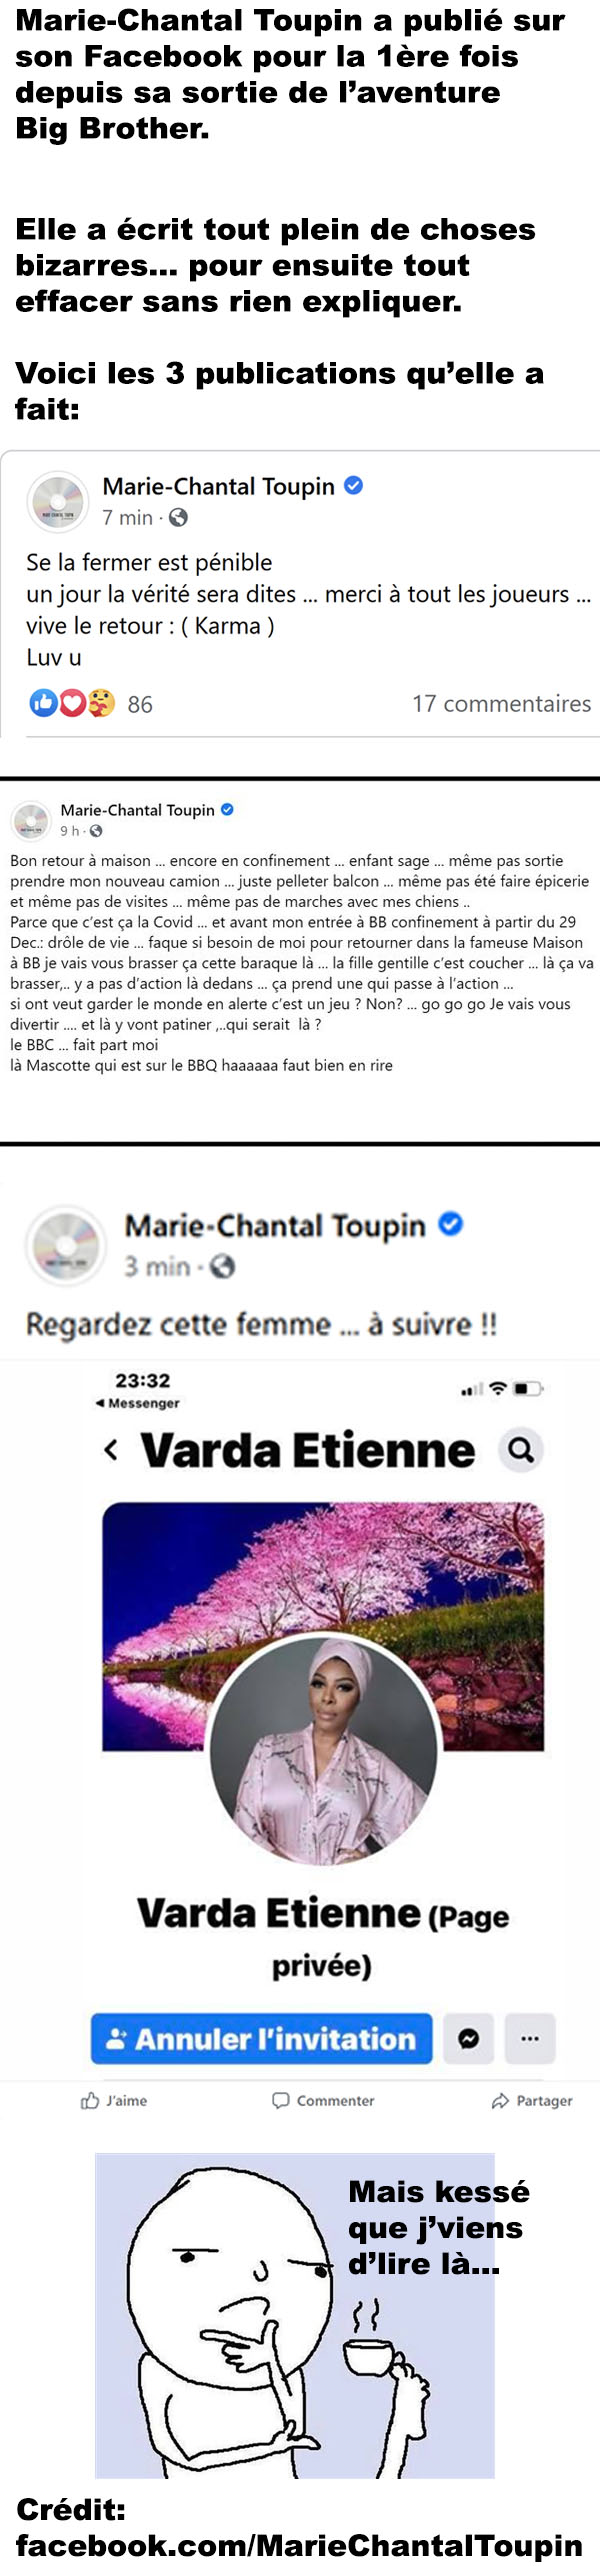Click Partager to share the post

532,2101
